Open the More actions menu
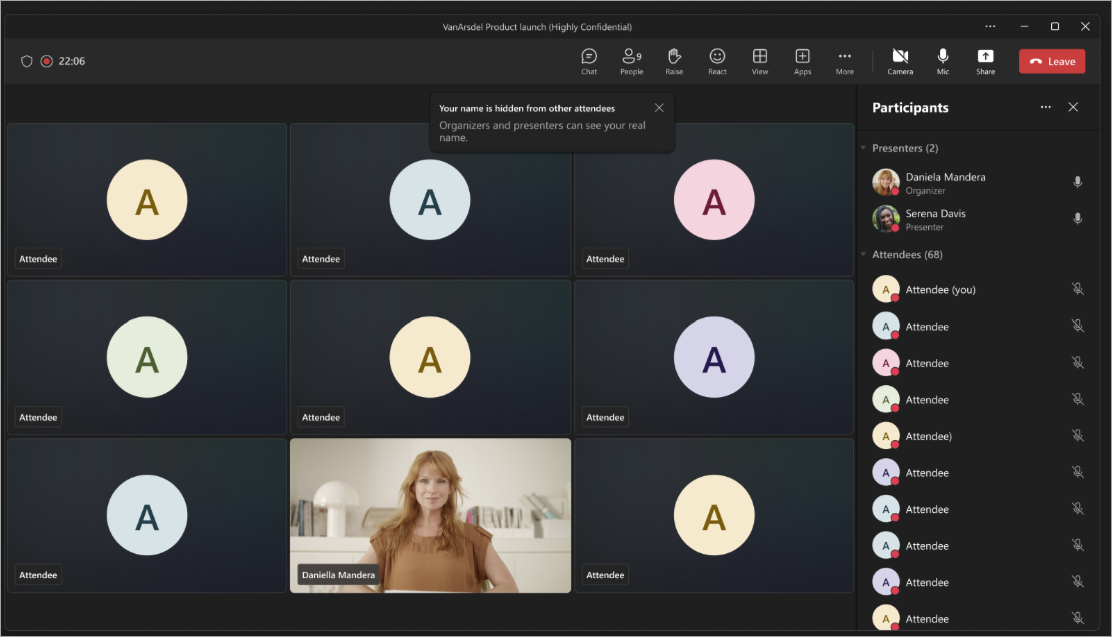Screen dimensions: 1112x637 (x=844, y=60)
